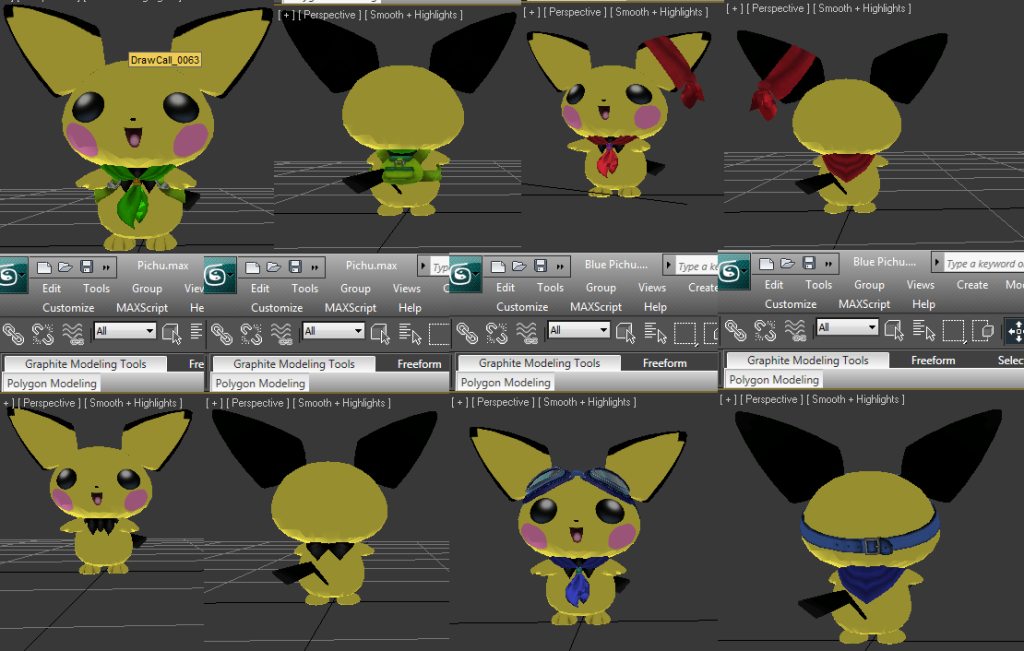Click [+] viewport menu above red-scarf front-view Pichu
Image resolution: width=1024 pixels, height=651 pixels.
click(532, 12)
